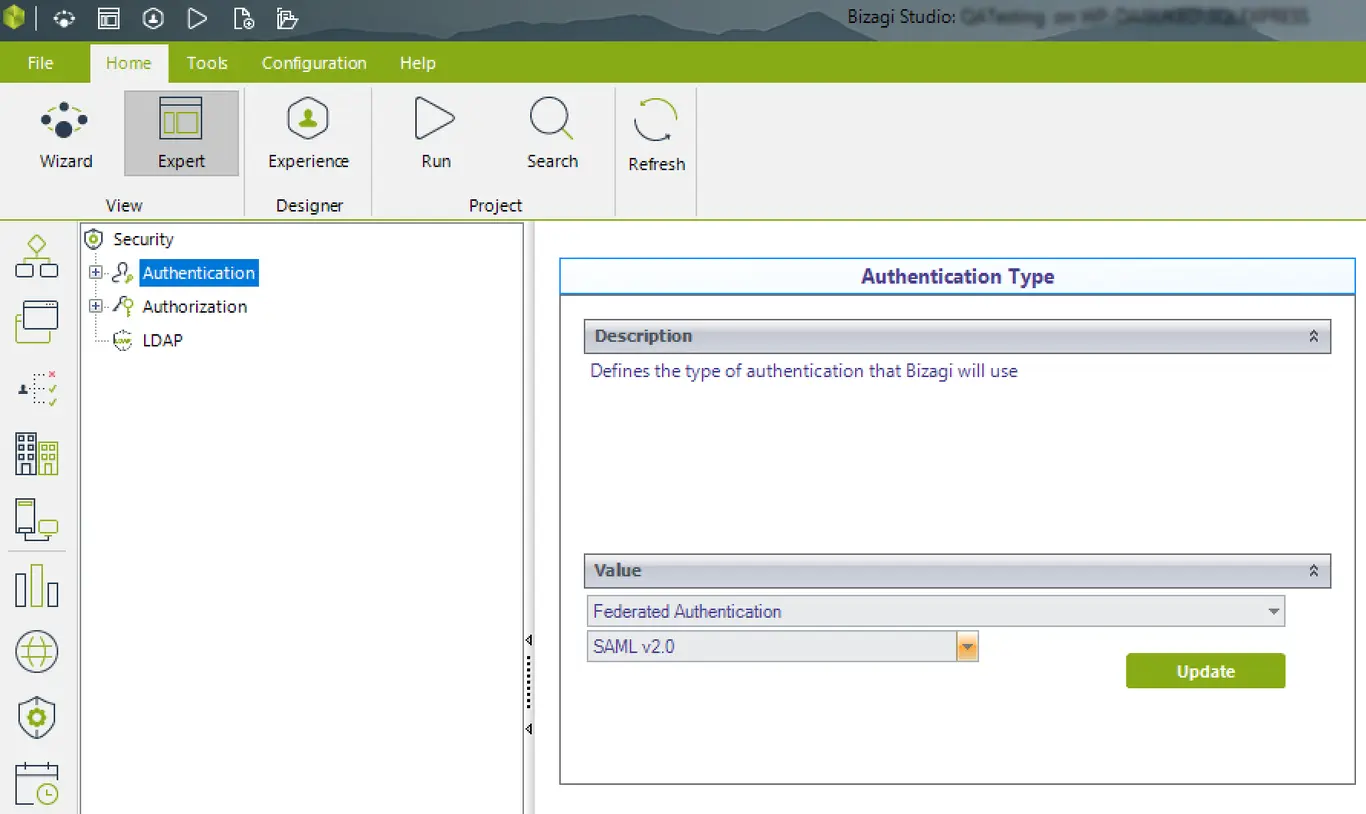Open the File menu
Viewport: 1366px width, 814px height.
(40, 63)
